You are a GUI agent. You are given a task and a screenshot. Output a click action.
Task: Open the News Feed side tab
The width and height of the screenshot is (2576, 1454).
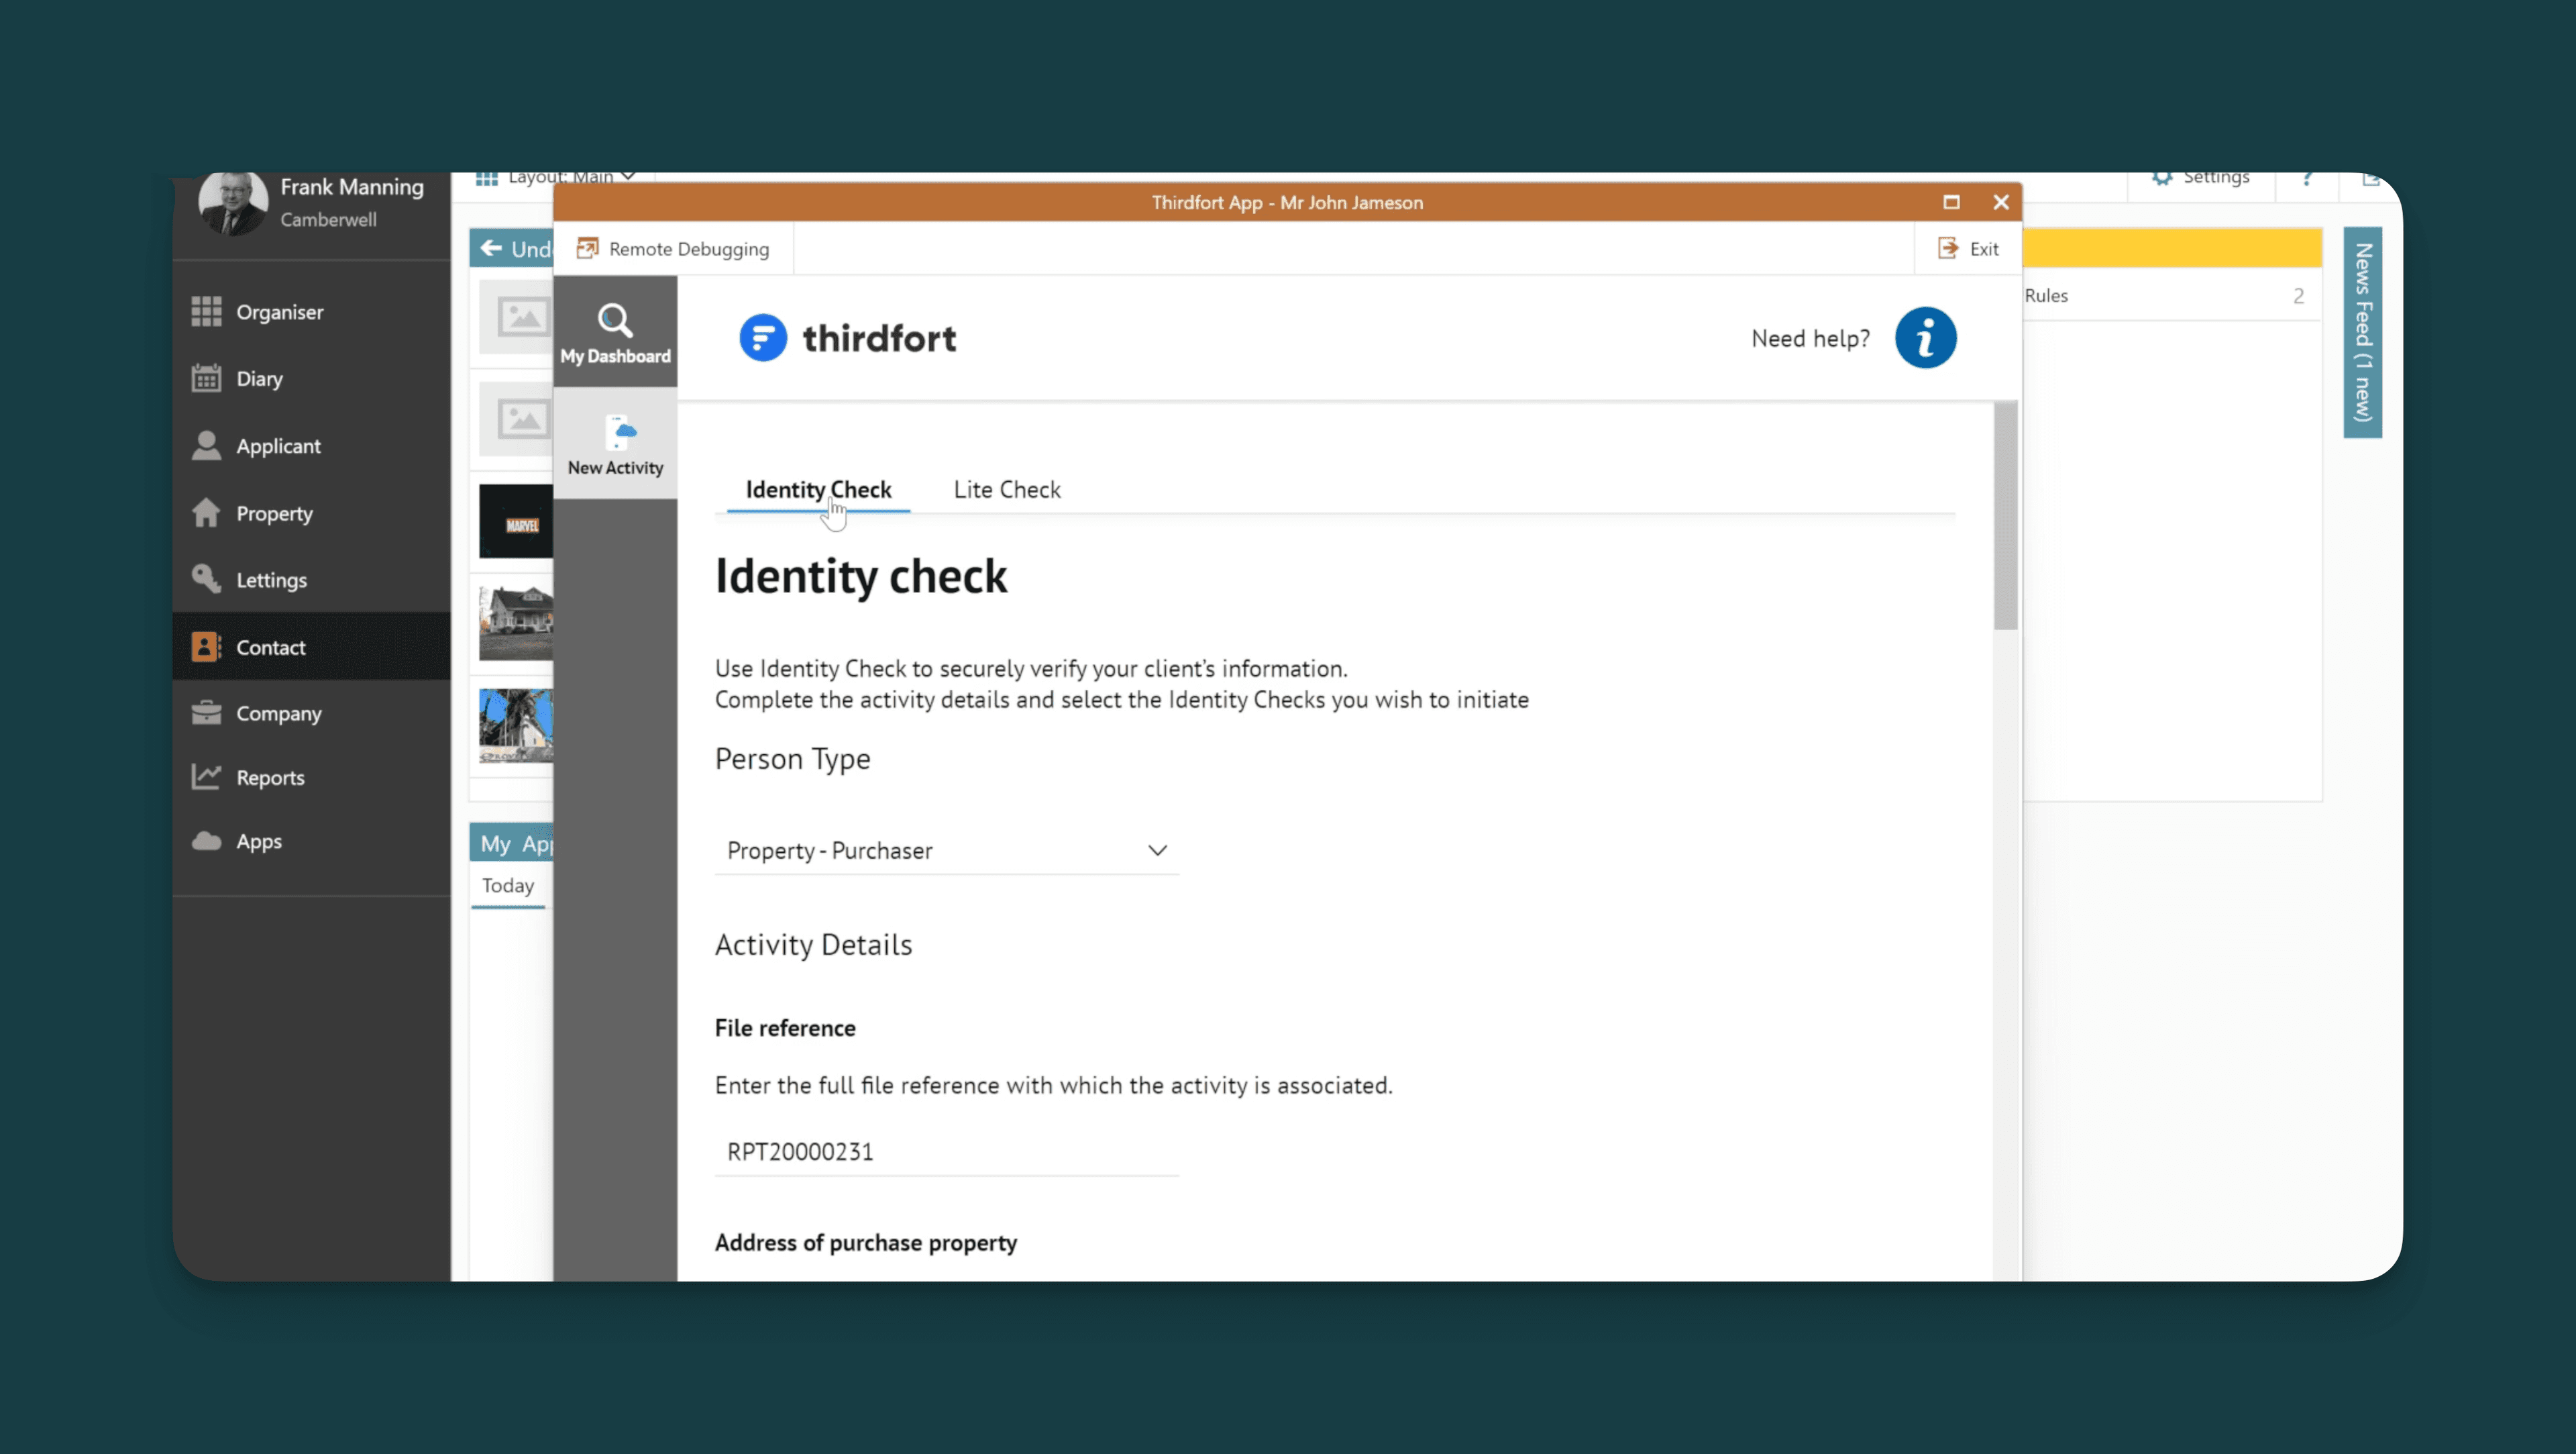point(2362,333)
